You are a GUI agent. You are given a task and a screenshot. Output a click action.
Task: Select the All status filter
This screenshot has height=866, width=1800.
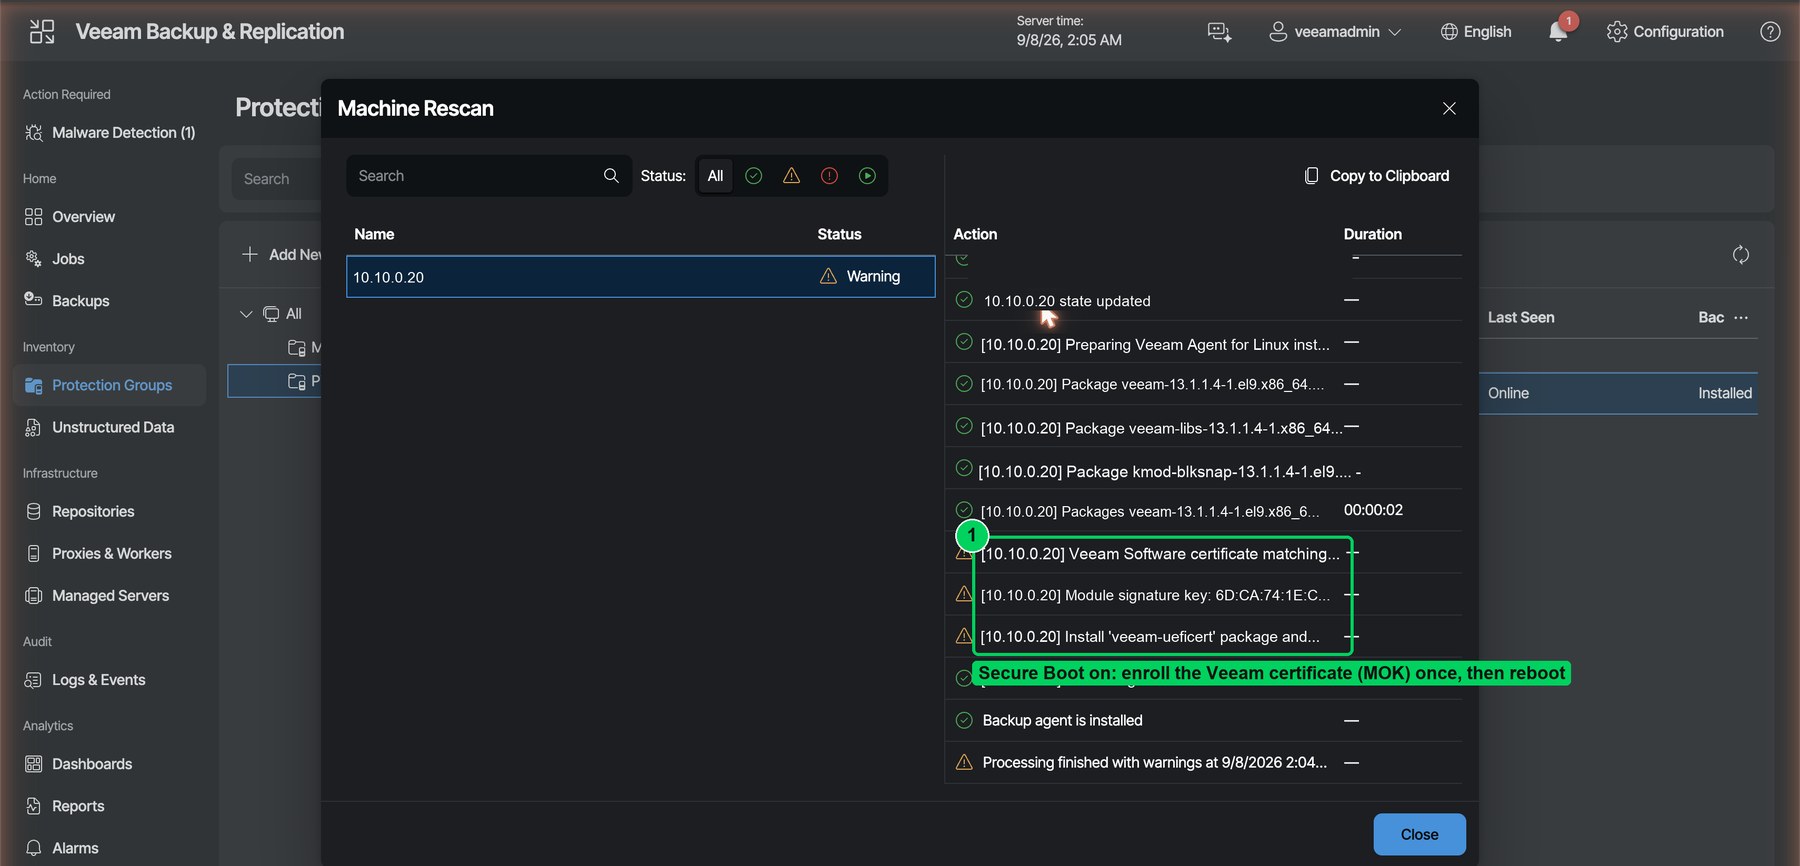point(715,176)
